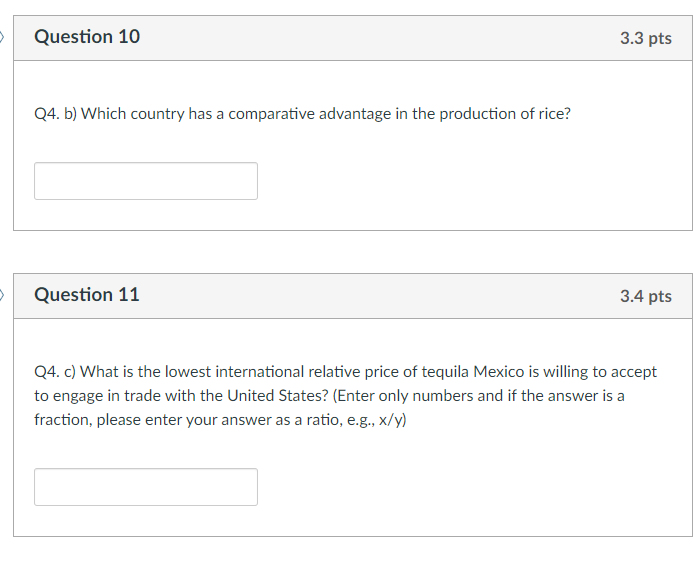Click the Q4. c) label in Question 11
Viewport: 697px width, 561px height.
pos(55,372)
